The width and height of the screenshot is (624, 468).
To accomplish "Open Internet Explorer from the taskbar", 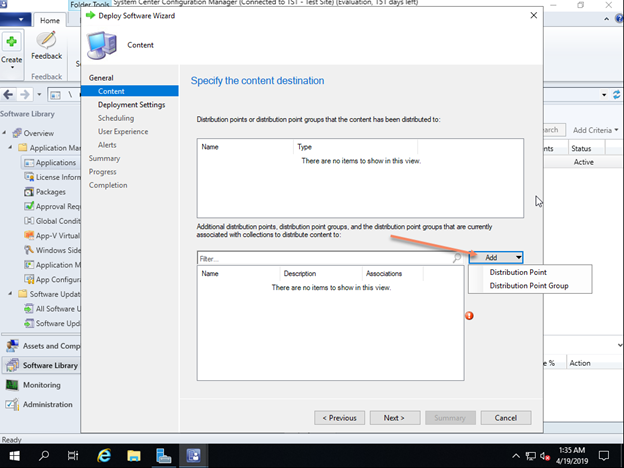I will tap(104, 456).
